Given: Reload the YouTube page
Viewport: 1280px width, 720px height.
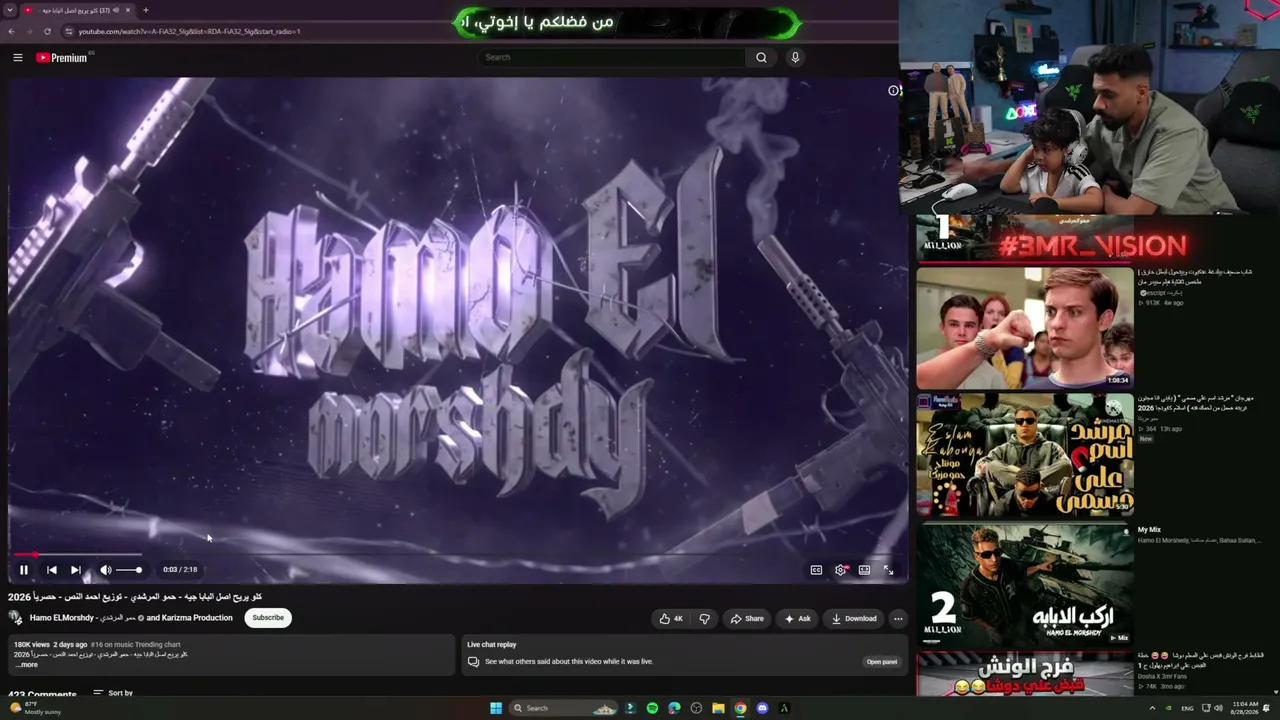Looking at the screenshot, I should (47, 31).
